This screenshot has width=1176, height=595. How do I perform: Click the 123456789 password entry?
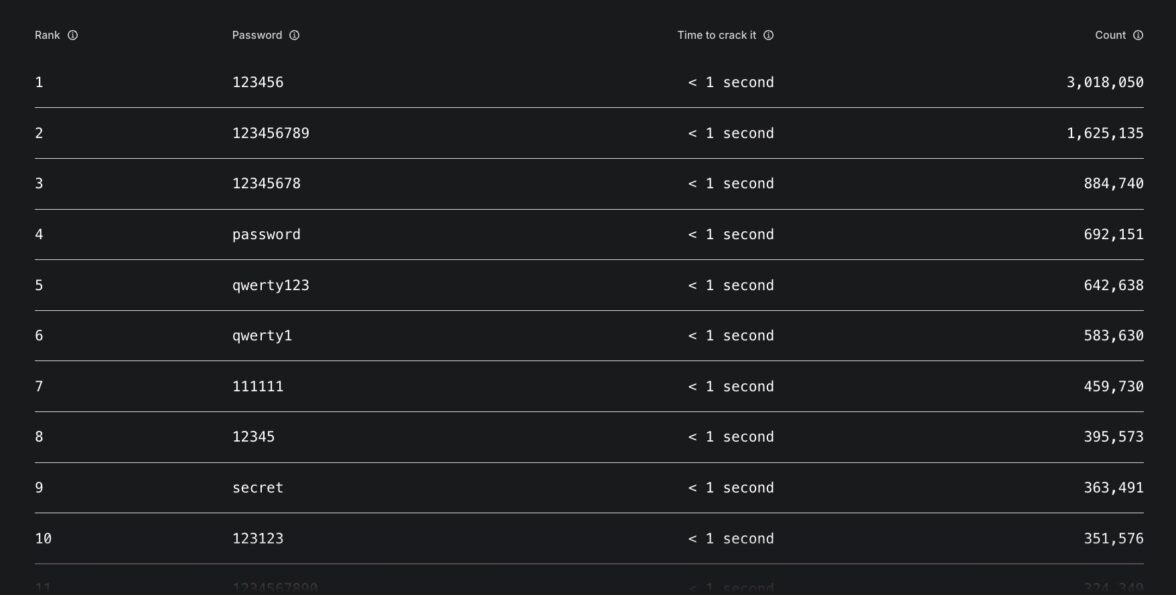pyautogui.click(x=270, y=133)
